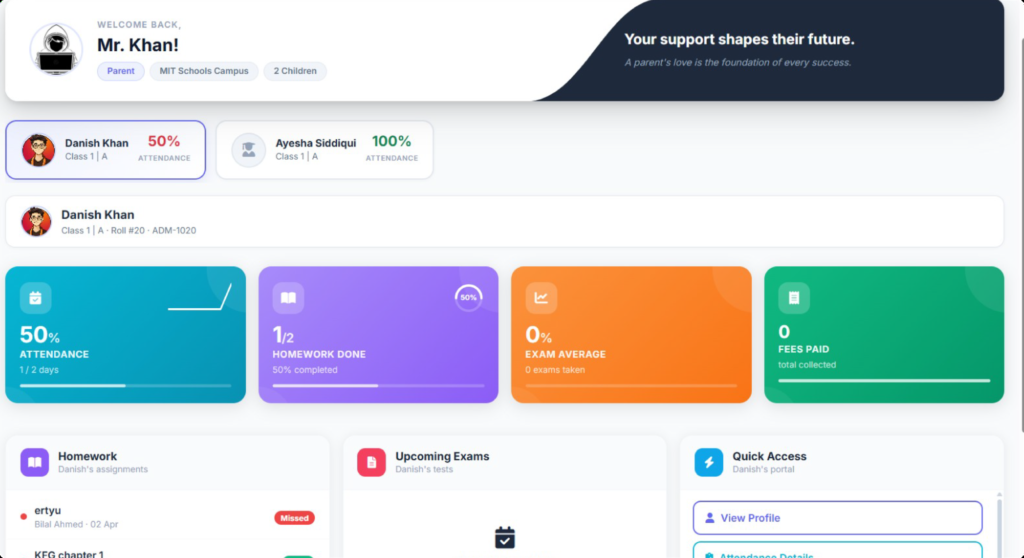Click the 50% circular progress ring
Screen dimensions: 1024x558
click(x=468, y=297)
